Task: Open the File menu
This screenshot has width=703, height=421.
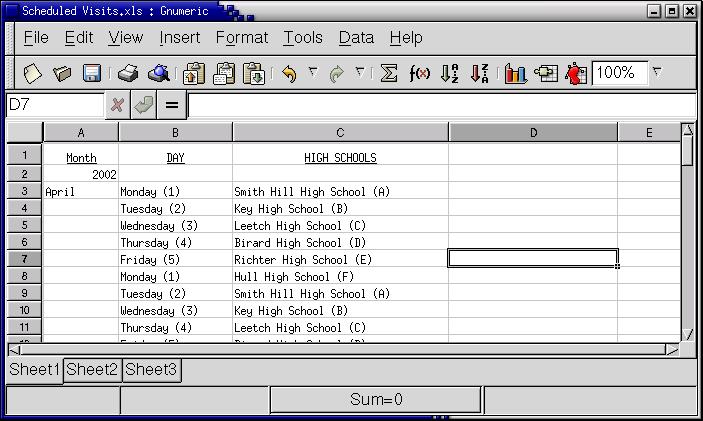Action: coord(36,38)
